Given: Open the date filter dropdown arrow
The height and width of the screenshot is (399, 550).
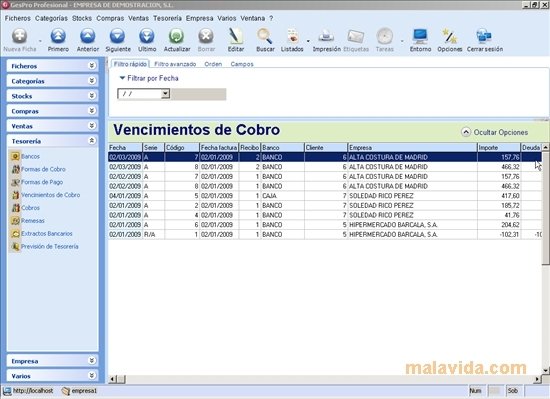Looking at the screenshot, I should pyautogui.click(x=165, y=94).
